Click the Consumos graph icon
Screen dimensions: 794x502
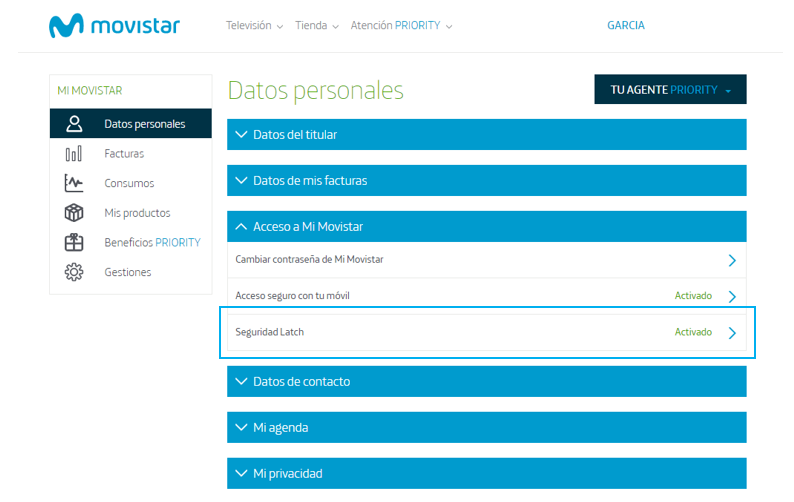tap(74, 183)
